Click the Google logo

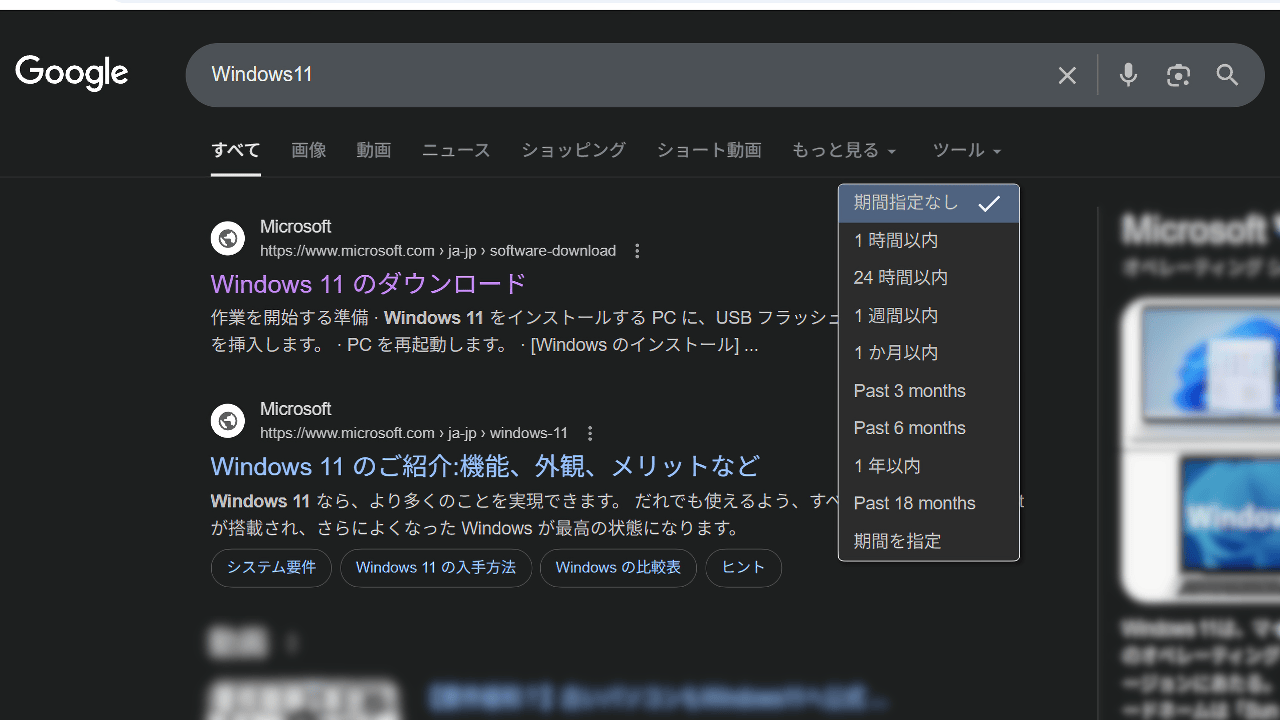click(x=72, y=73)
